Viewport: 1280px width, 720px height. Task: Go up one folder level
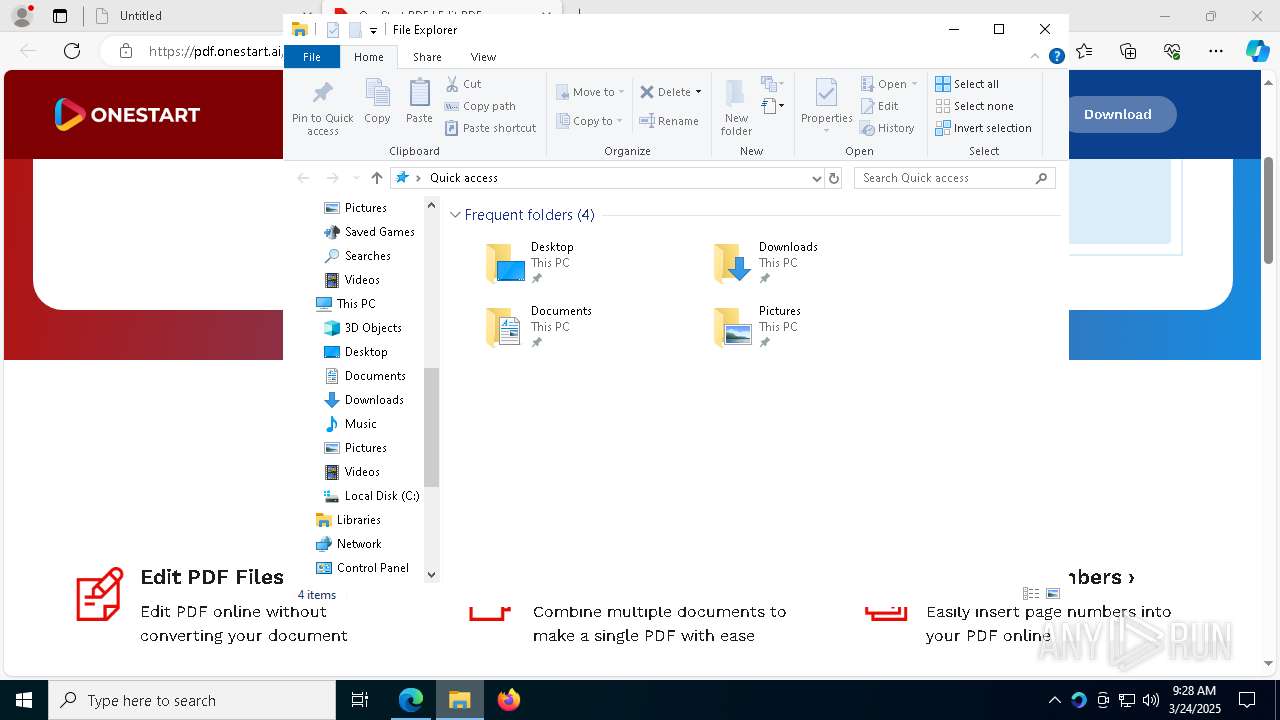(x=376, y=178)
